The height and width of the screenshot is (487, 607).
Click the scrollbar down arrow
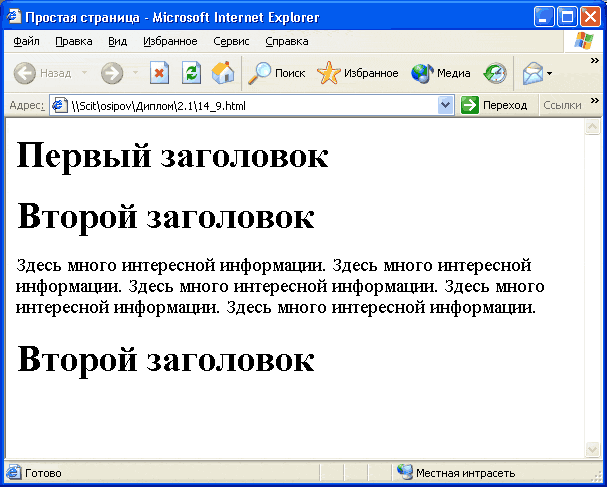click(592, 449)
